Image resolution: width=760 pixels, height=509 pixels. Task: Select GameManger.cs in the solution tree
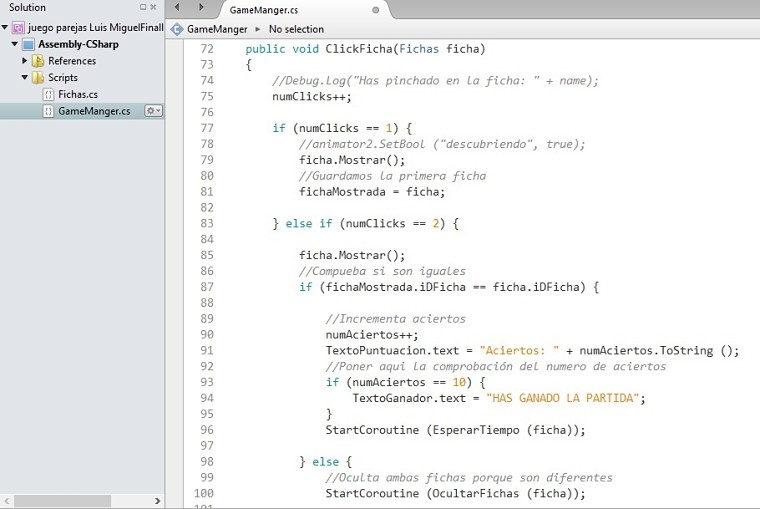pos(94,111)
